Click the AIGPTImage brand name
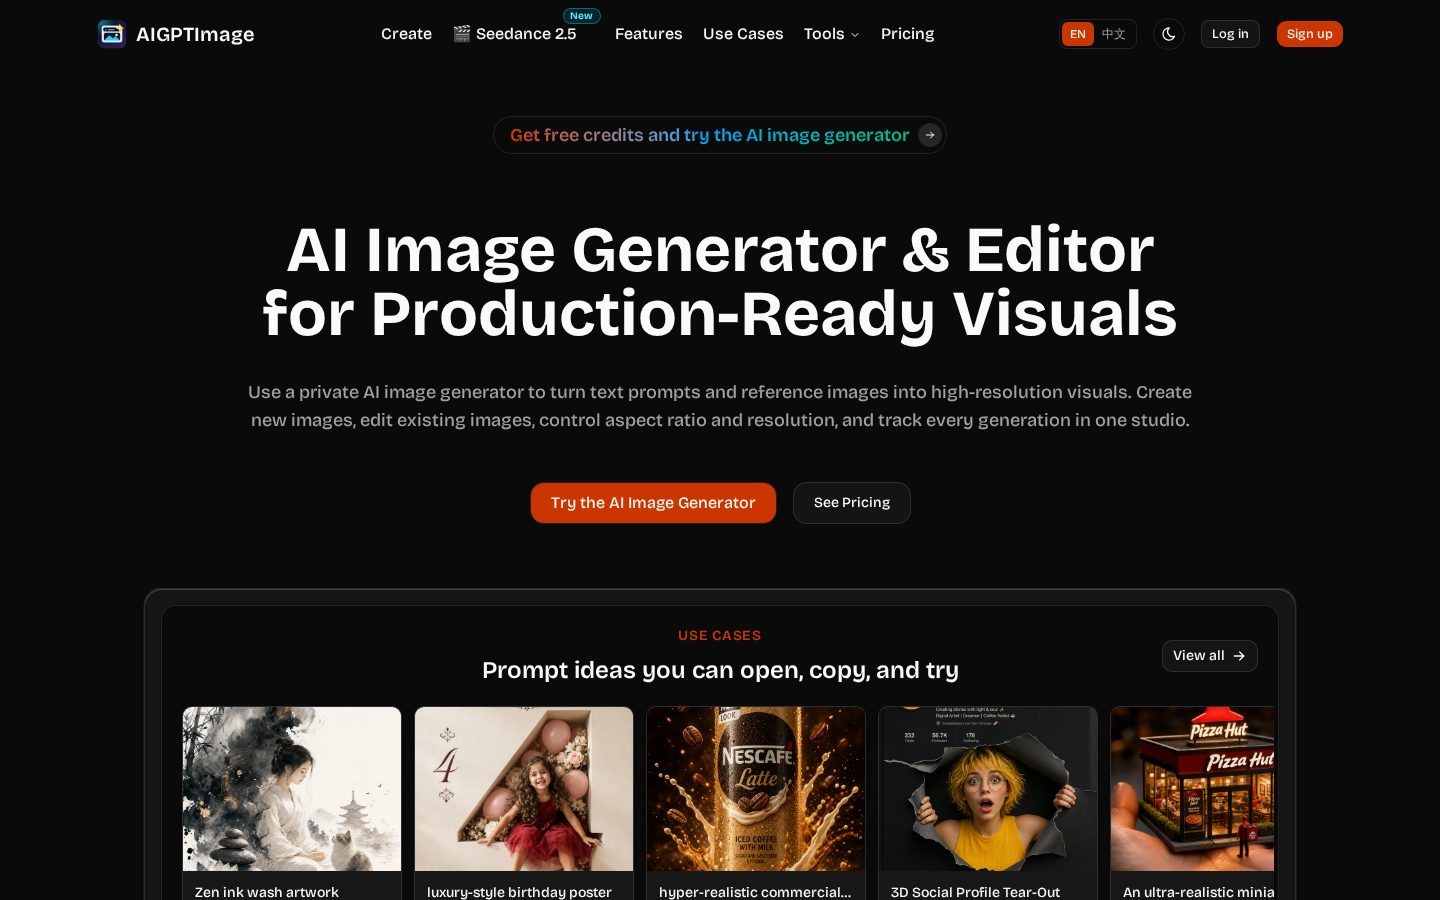This screenshot has width=1440, height=900. point(195,34)
